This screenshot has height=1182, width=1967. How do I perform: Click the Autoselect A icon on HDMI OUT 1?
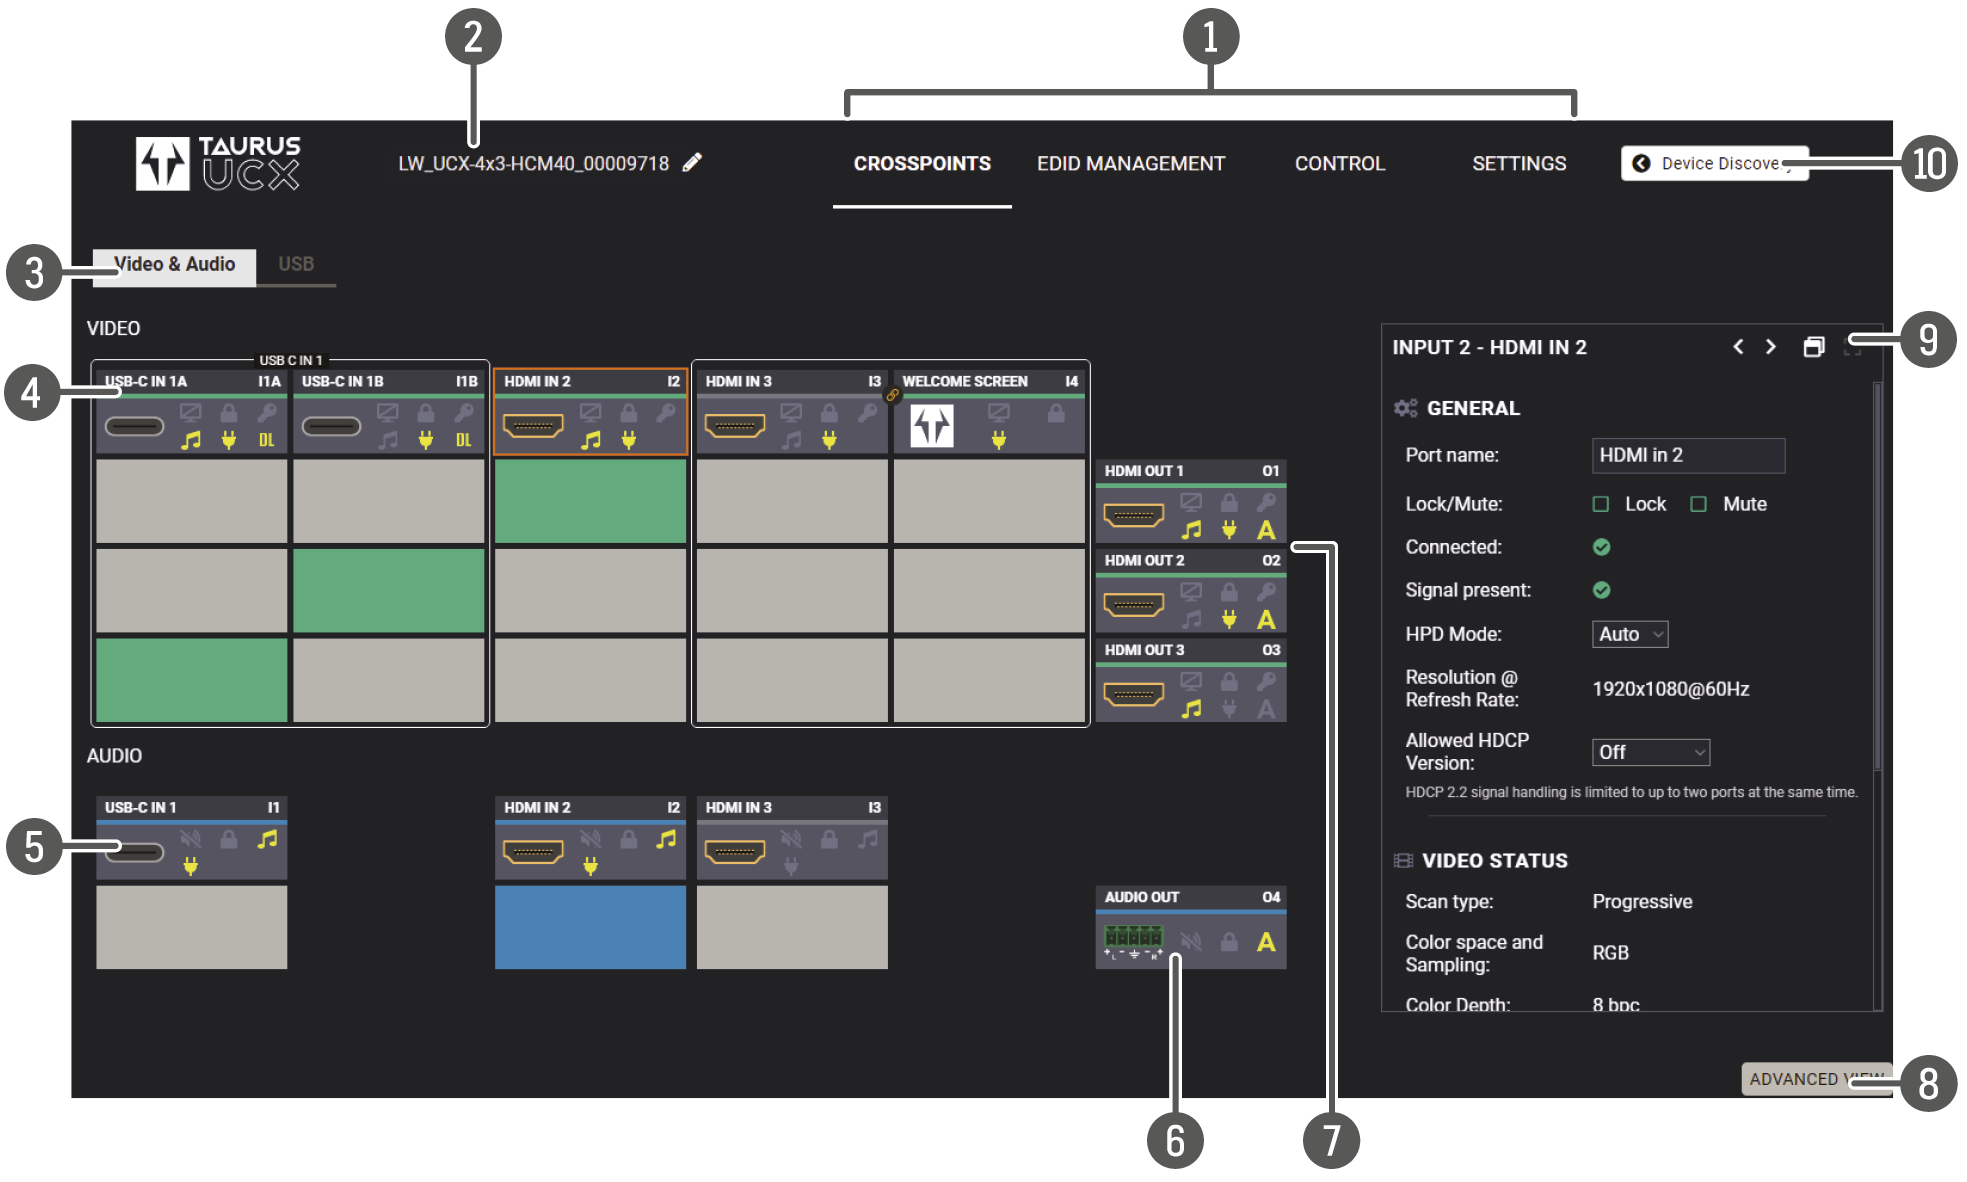click(1266, 530)
